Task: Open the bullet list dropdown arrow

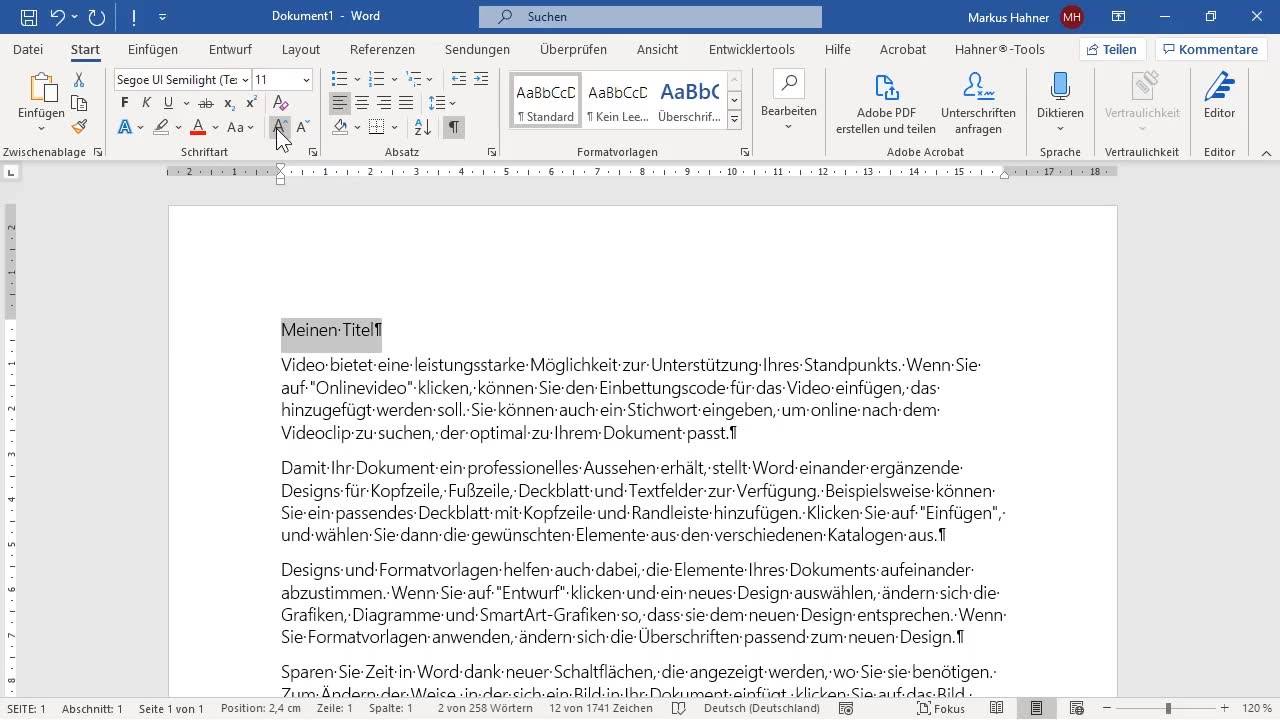Action: click(357, 79)
